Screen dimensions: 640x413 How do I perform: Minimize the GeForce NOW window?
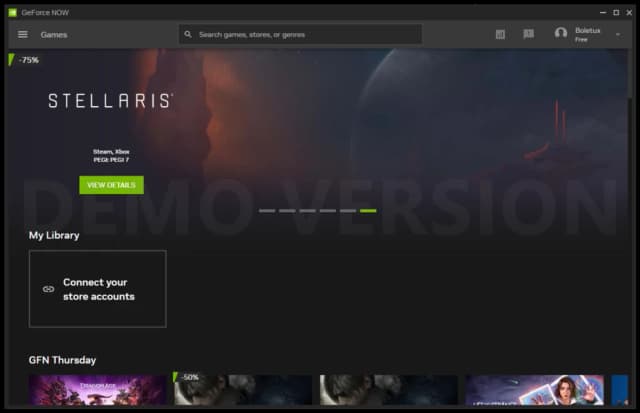tap(603, 13)
